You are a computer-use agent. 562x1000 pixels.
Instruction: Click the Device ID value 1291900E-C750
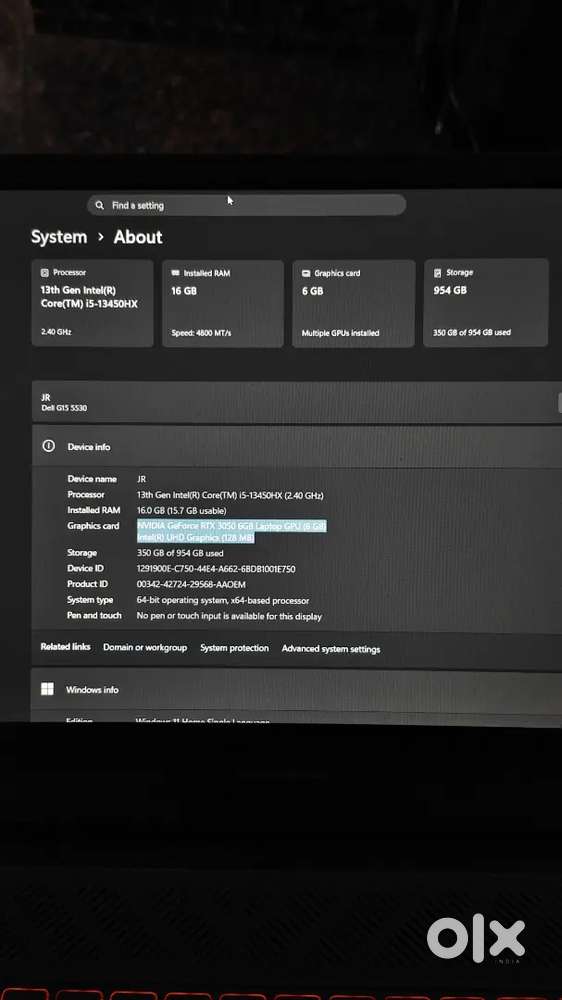coord(216,569)
